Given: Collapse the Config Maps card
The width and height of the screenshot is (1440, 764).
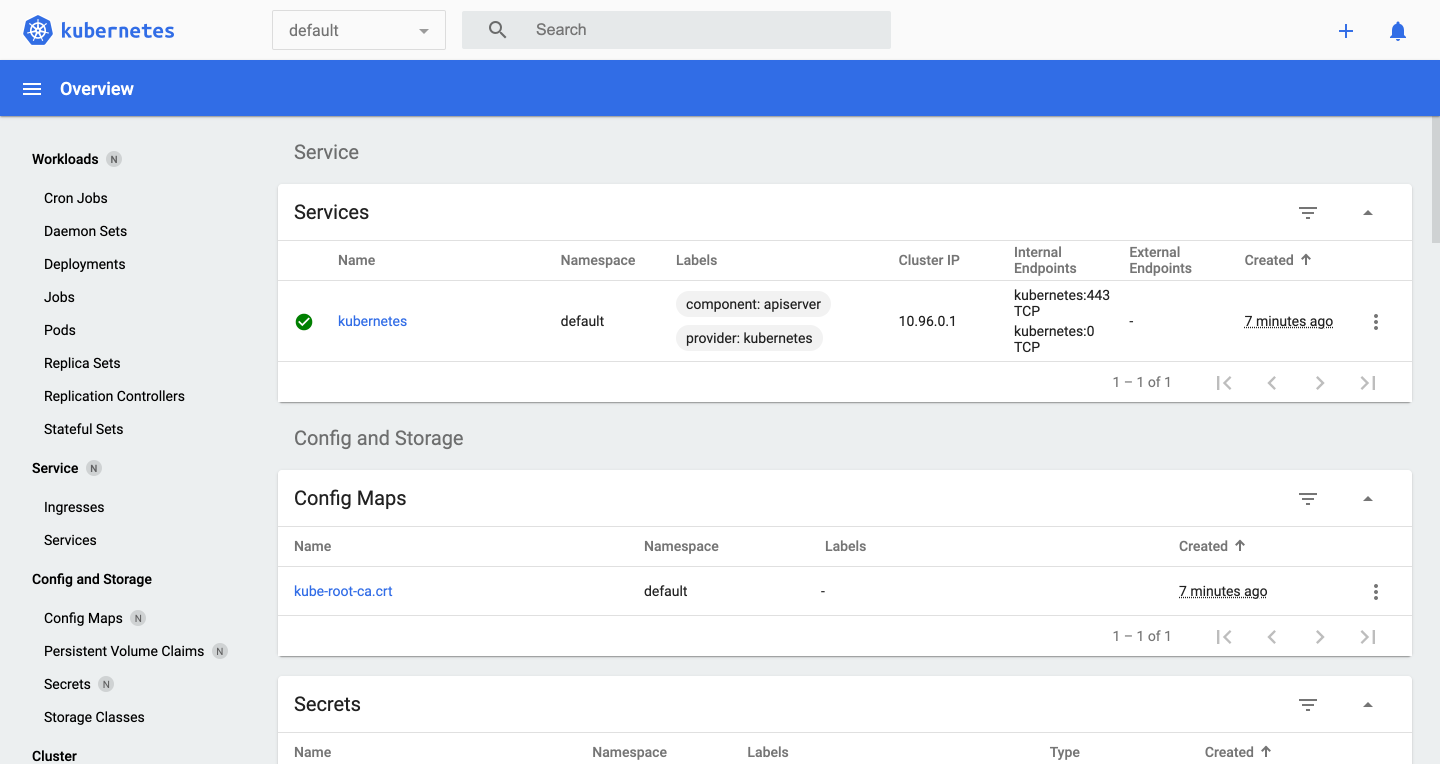Looking at the screenshot, I should pyautogui.click(x=1368, y=498).
